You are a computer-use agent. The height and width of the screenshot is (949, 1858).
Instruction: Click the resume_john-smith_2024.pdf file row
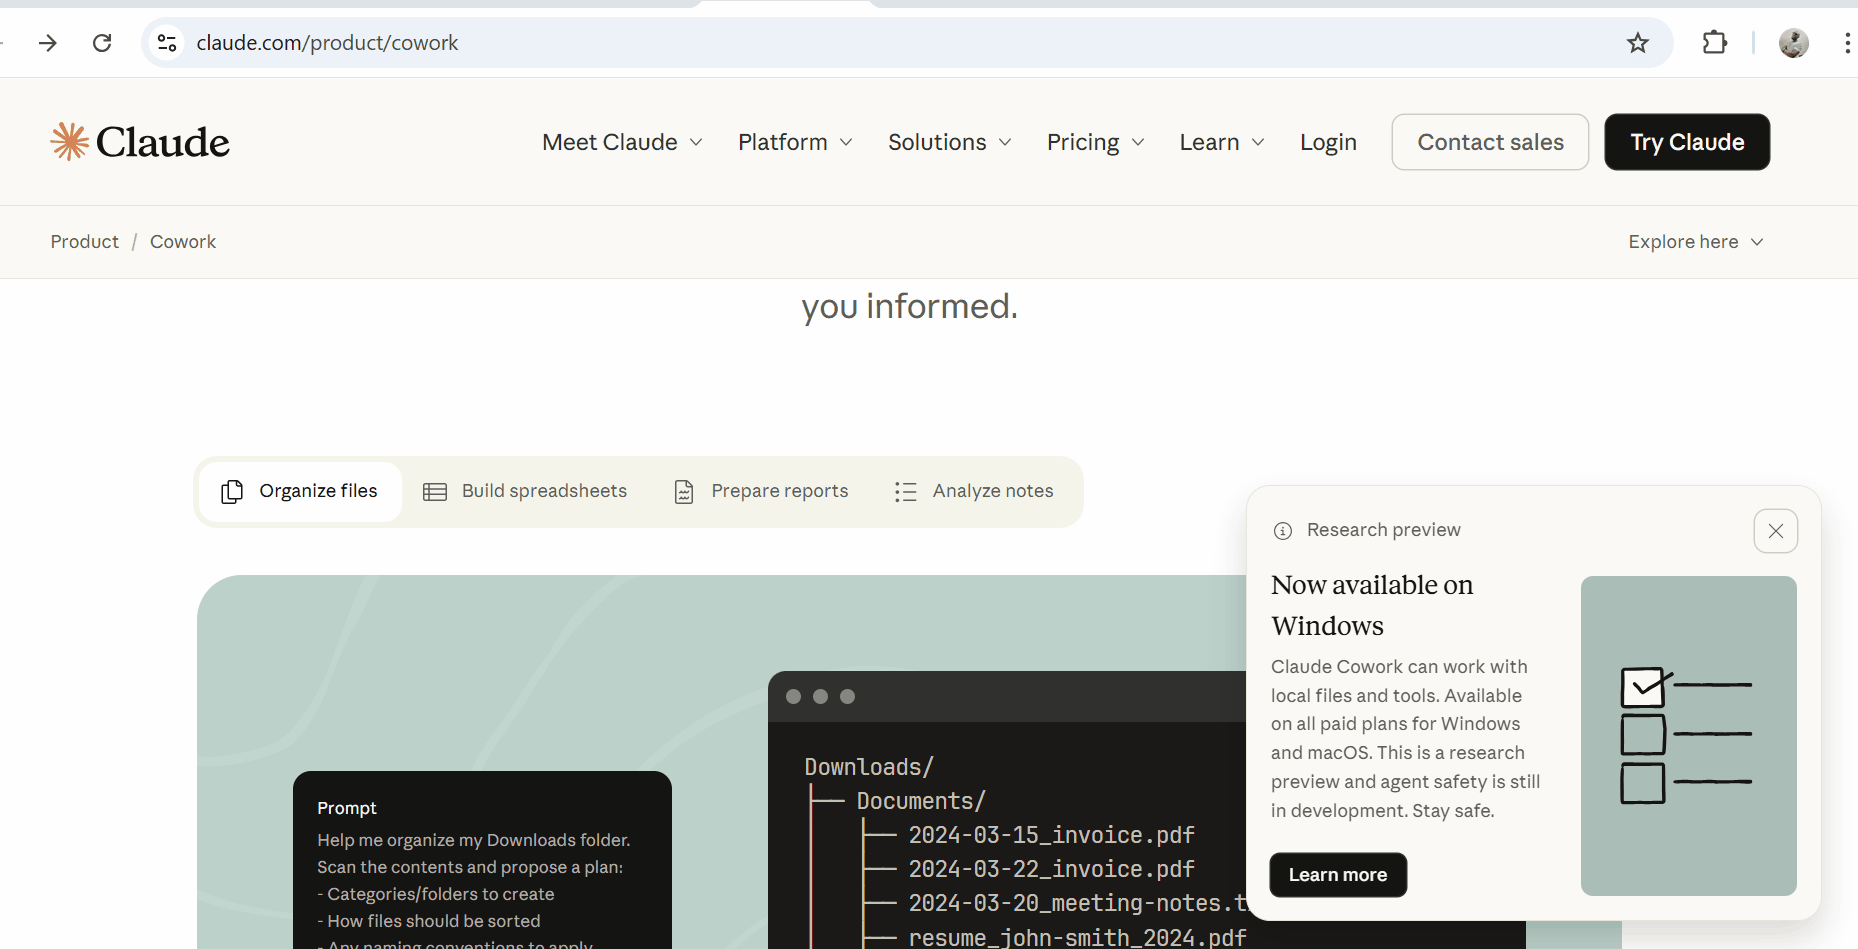(1077, 937)
